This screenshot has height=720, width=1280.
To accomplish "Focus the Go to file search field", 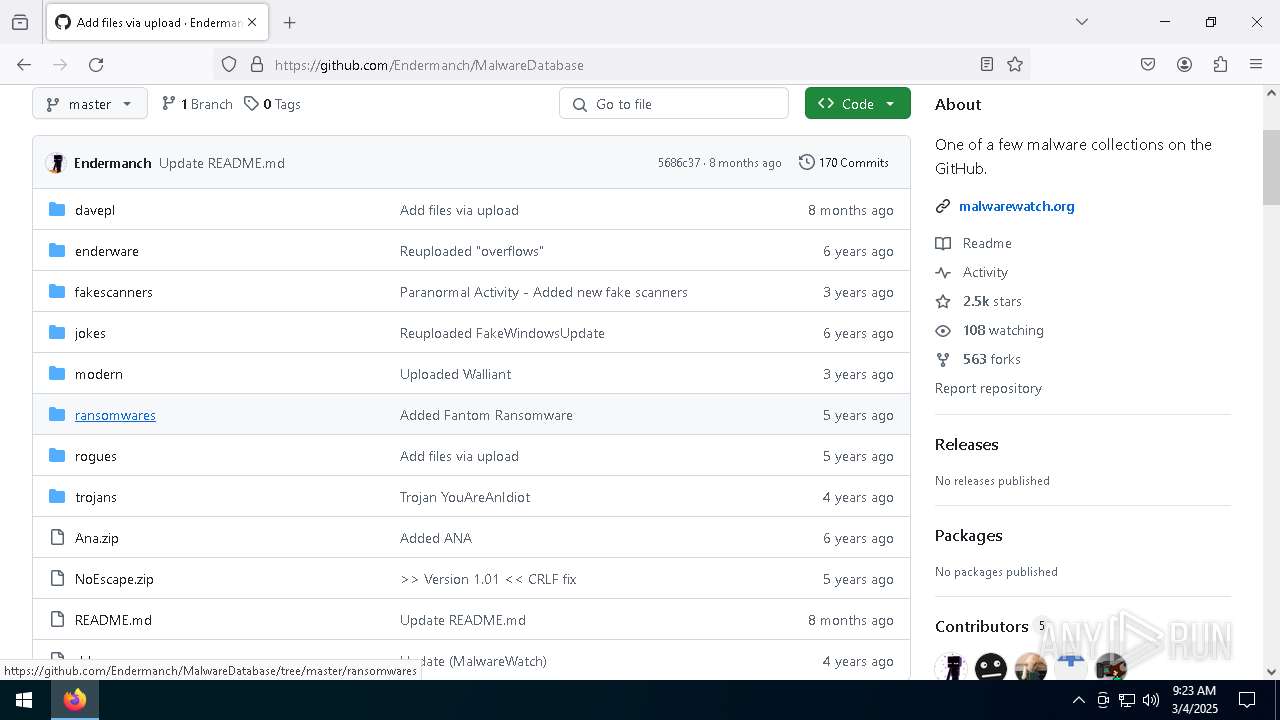I will pyautogui.click(x=674, y=104).
